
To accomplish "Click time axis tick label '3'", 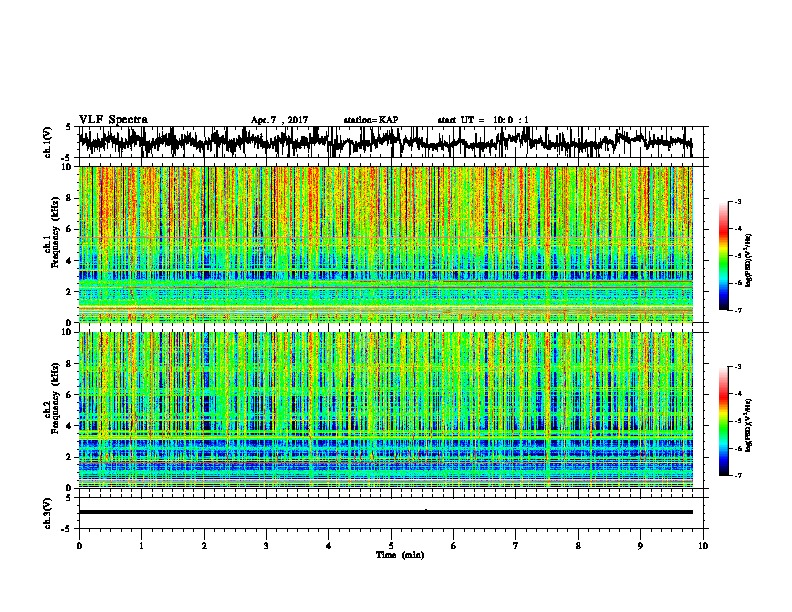I will pos(266,546).
